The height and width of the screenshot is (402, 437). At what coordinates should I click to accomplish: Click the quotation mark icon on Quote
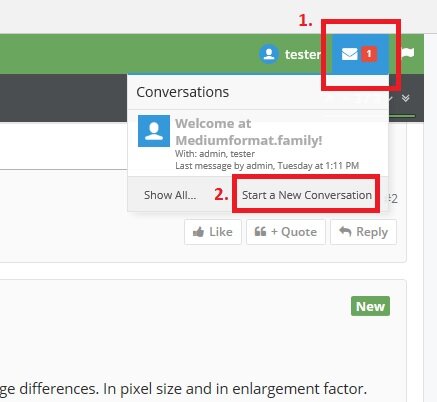tap(260, 231)
